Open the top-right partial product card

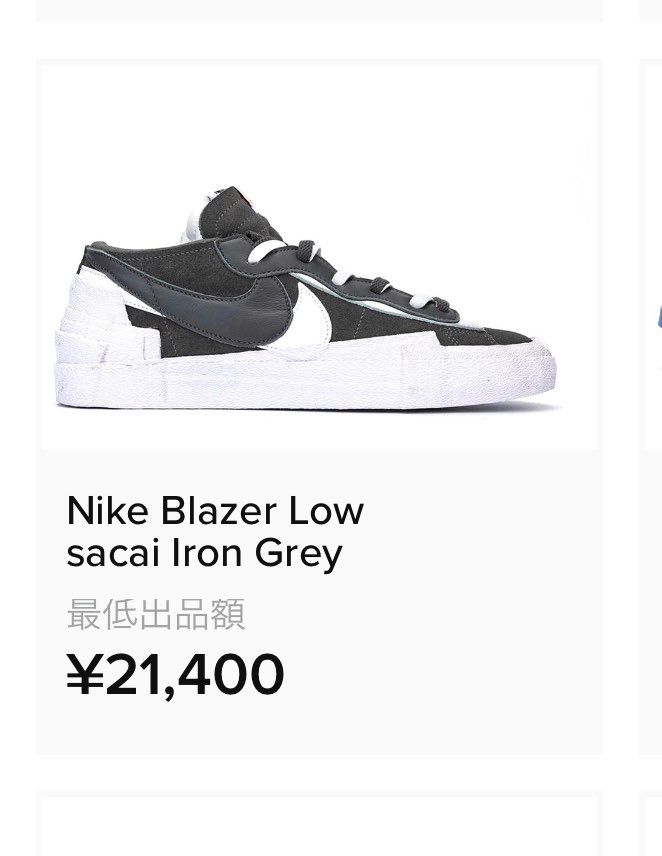[x=651, y=10]
